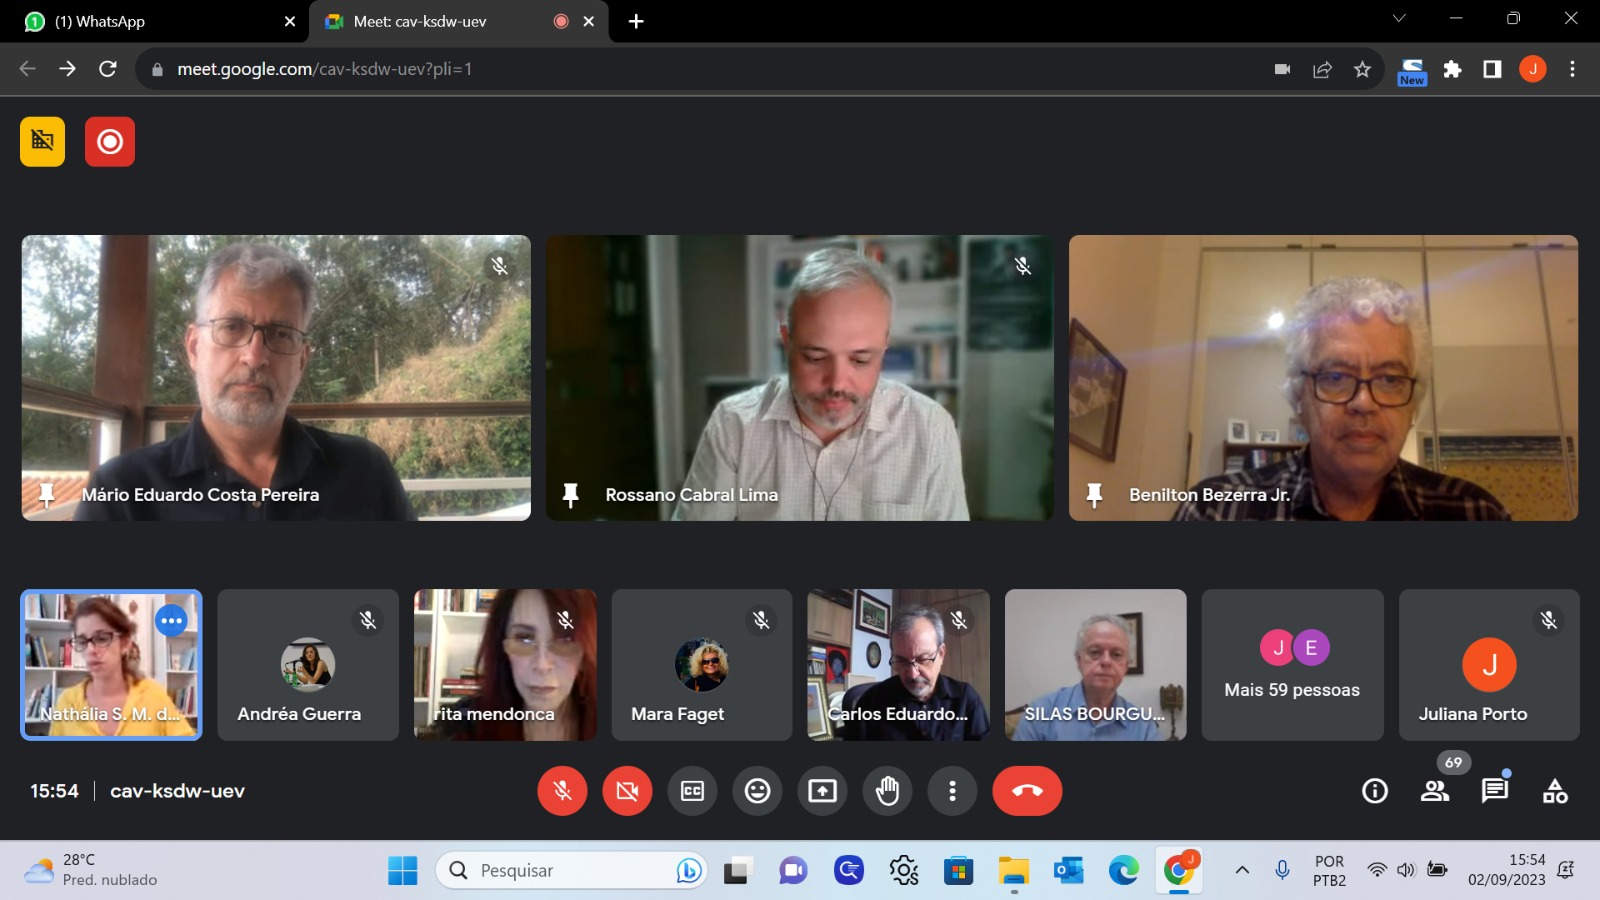Open Chrome profile J avatar

pos(1532,69)
